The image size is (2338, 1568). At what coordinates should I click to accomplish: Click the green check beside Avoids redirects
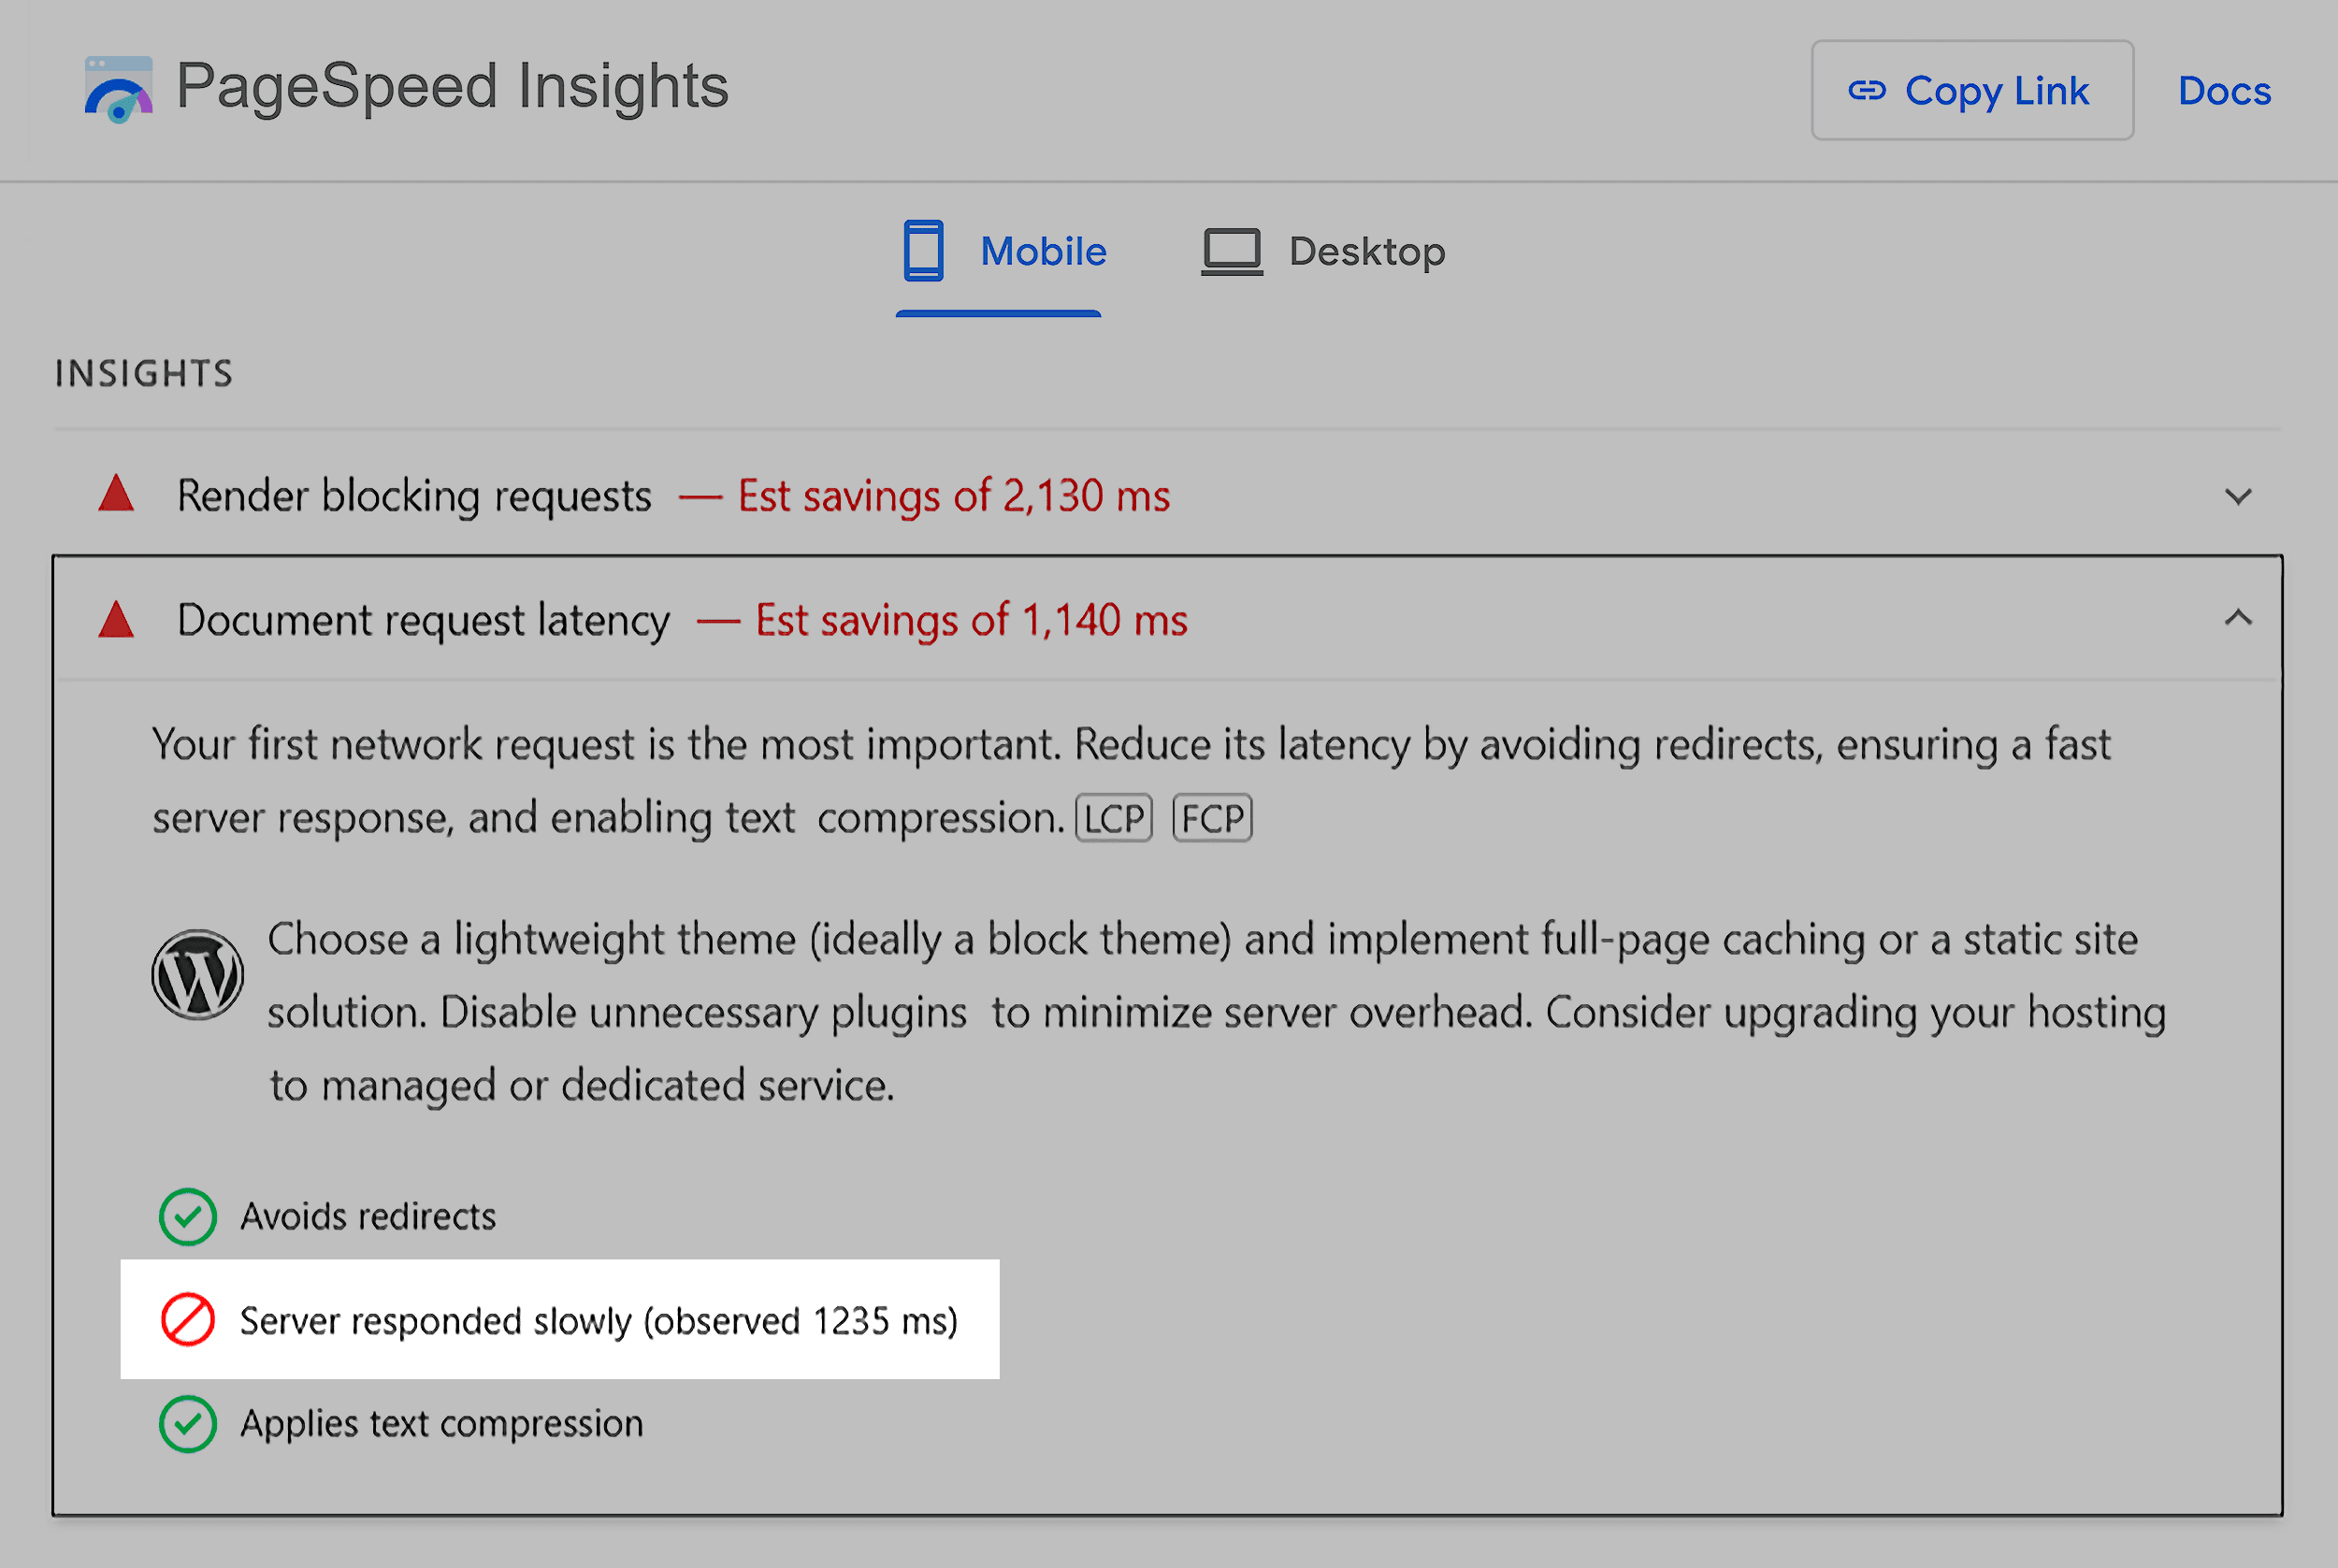188,1217
